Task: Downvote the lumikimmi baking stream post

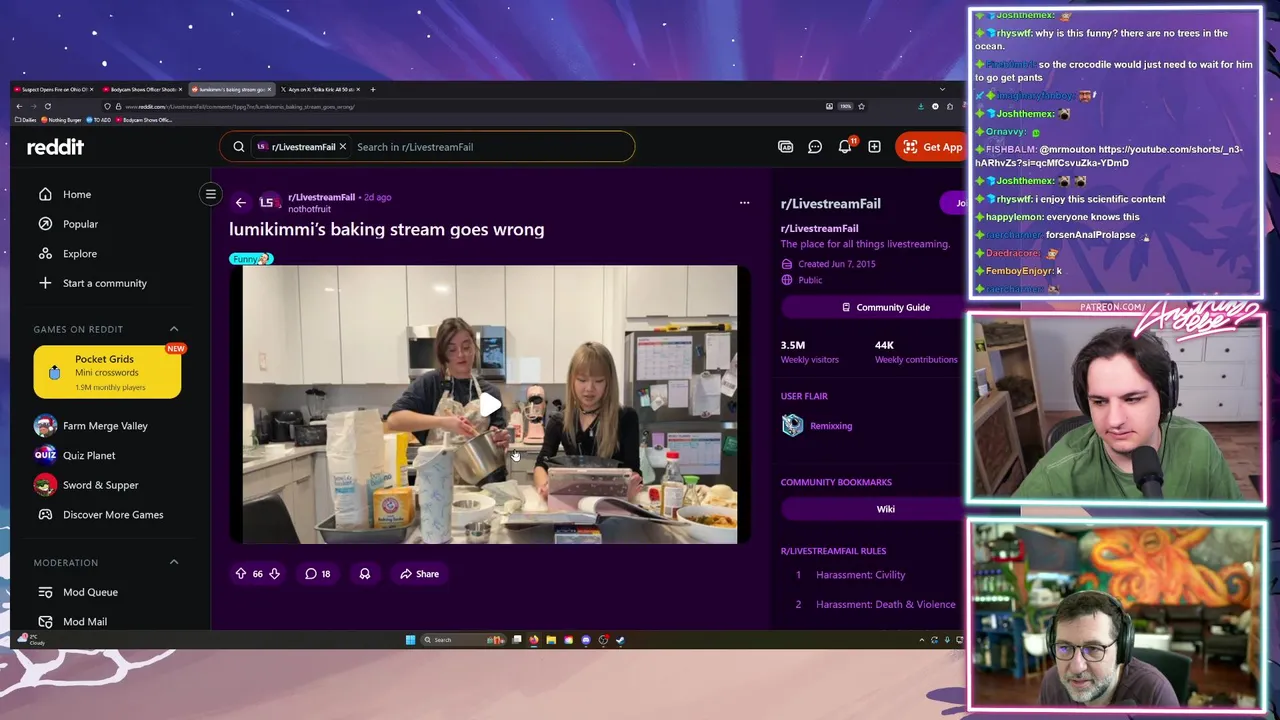Action: 274,574
